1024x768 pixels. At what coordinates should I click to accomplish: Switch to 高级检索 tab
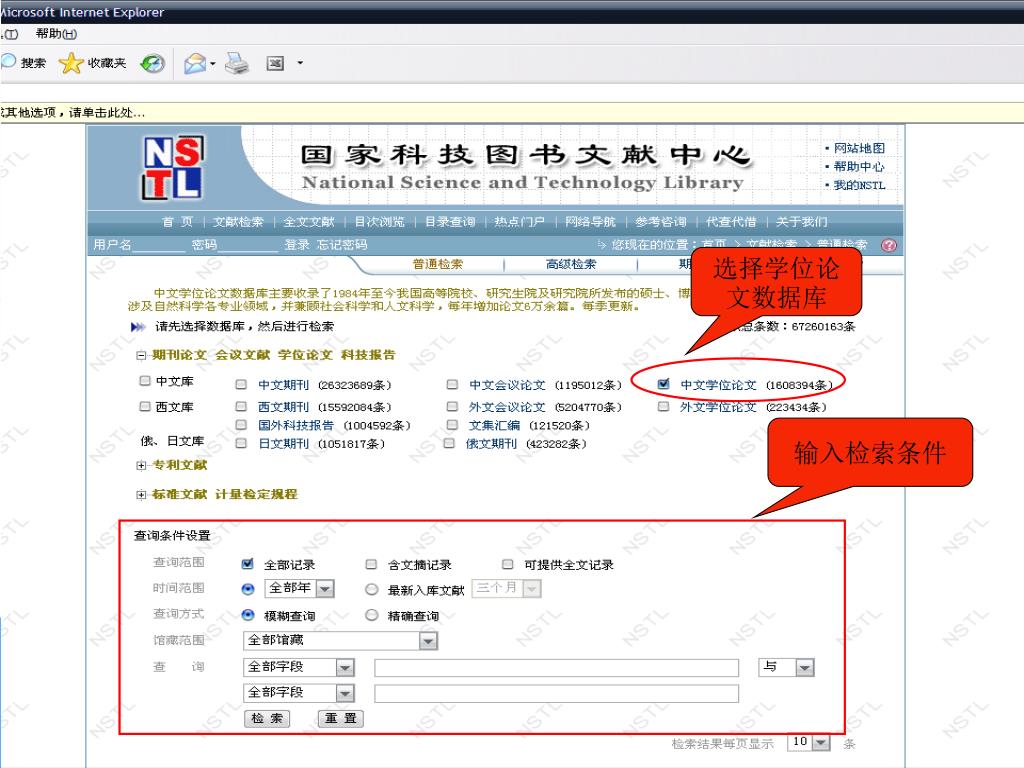click(x=571, y=264)
